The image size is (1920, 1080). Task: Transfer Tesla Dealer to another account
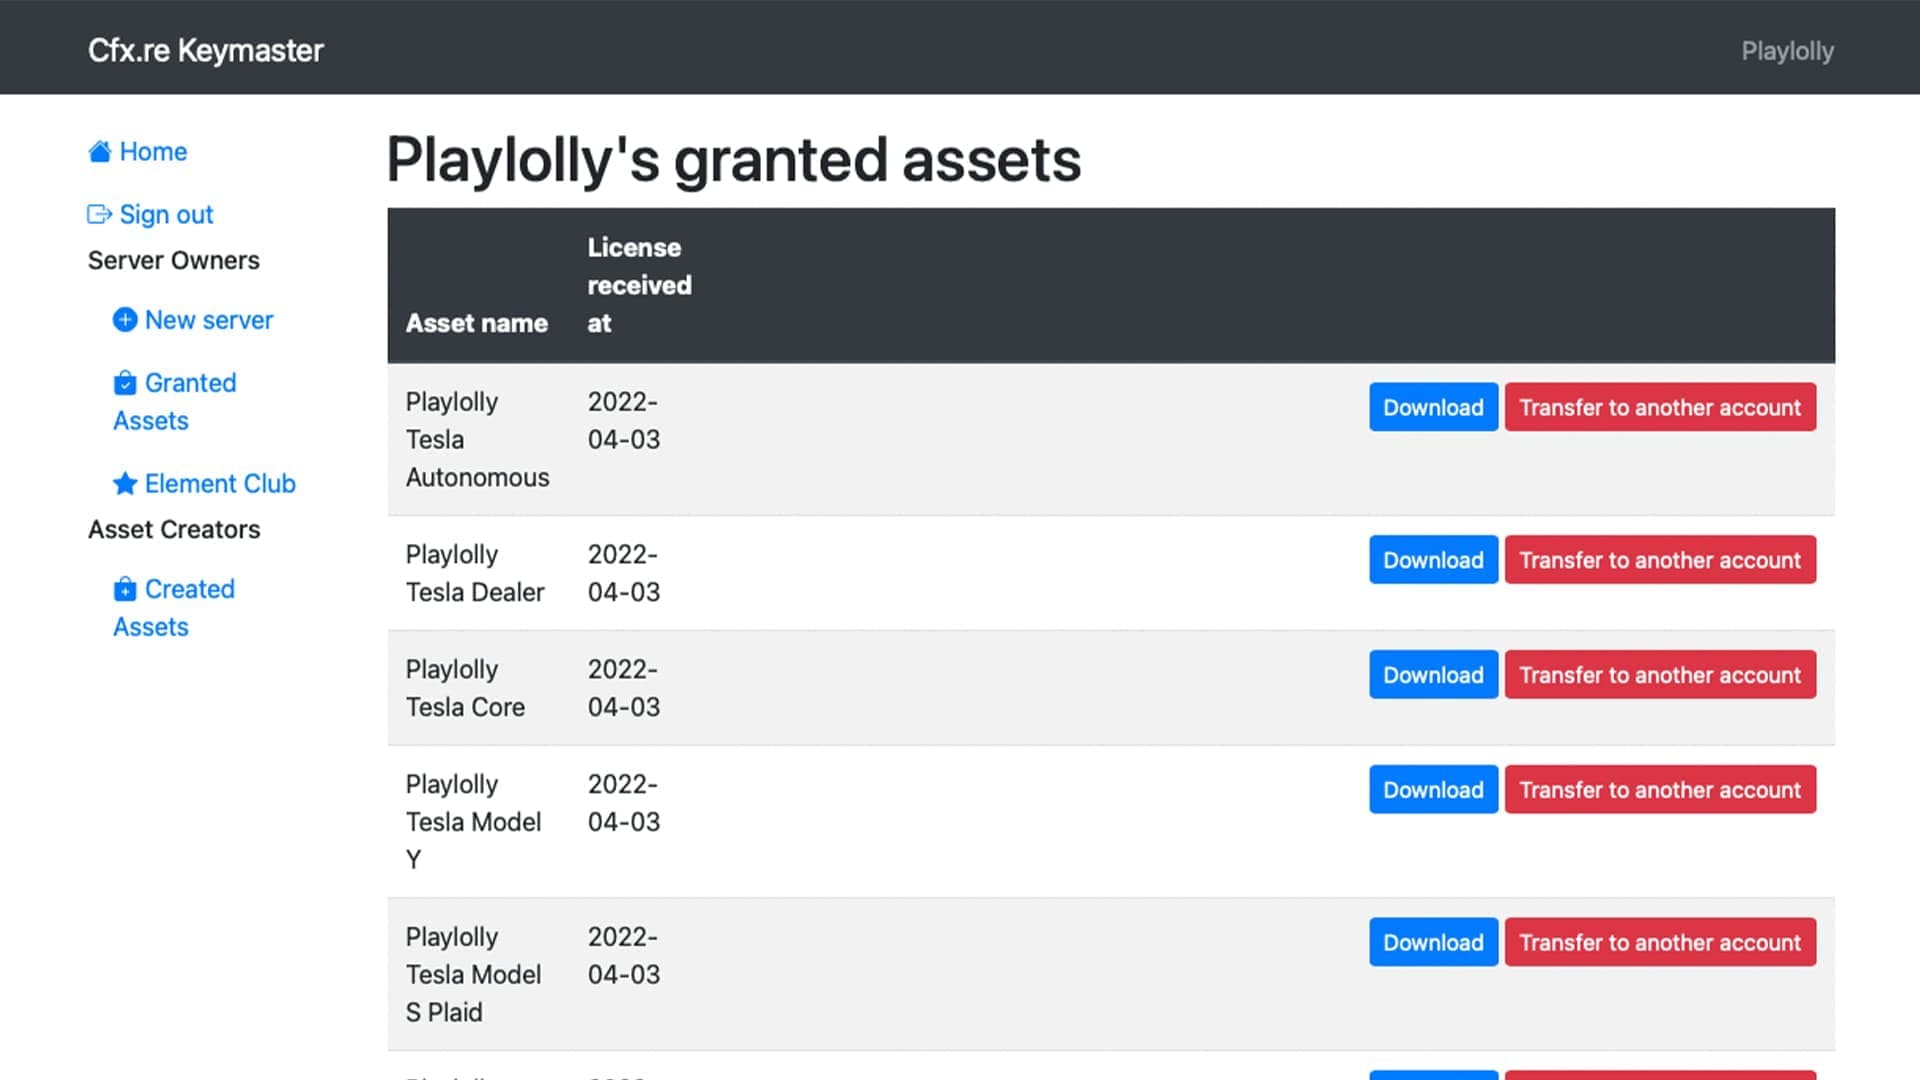tap(1659, 559)
